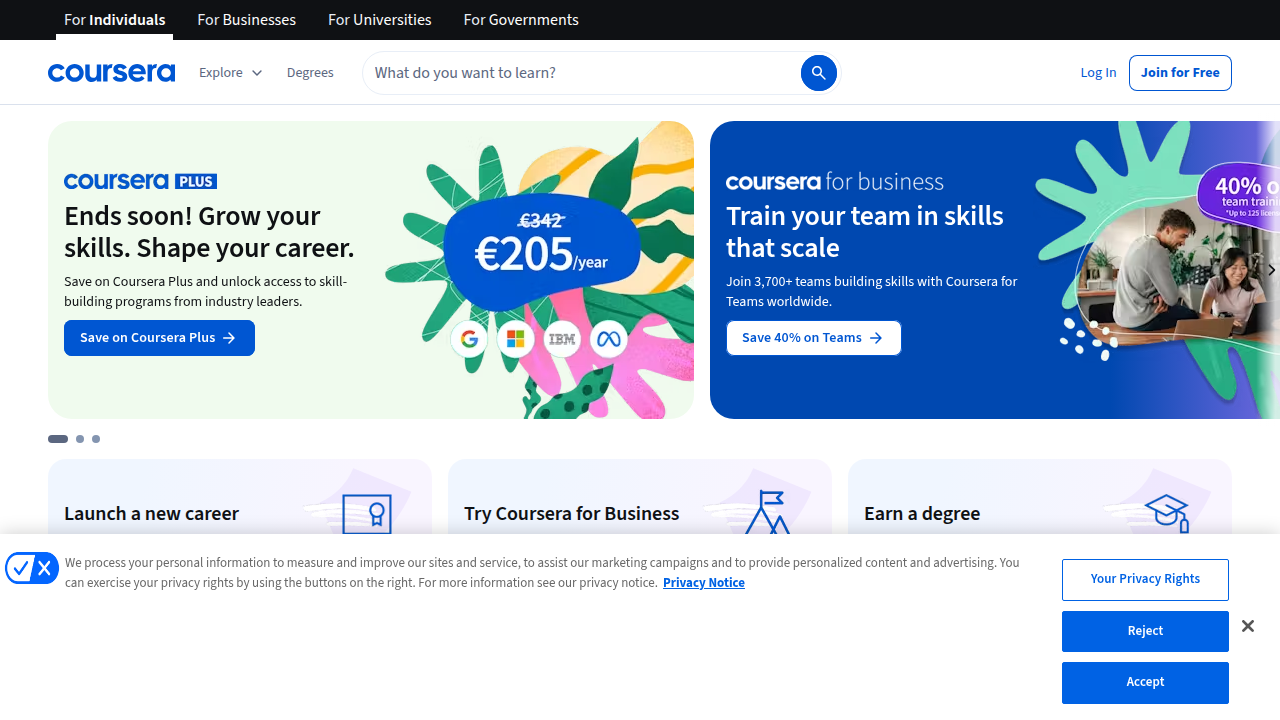Reject cookies with the Reject button
The width and height of the screenshot is (1280, 720).
coord(1145,631)
